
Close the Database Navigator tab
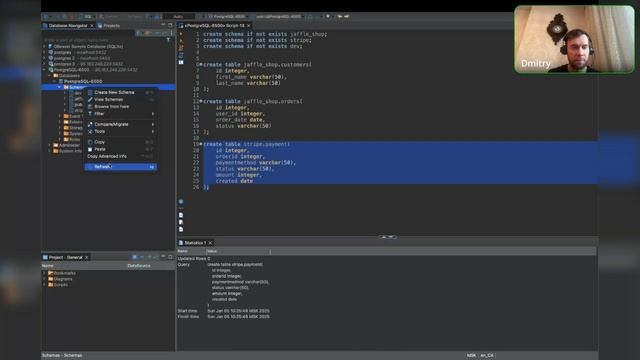click(x=92, y=25)
